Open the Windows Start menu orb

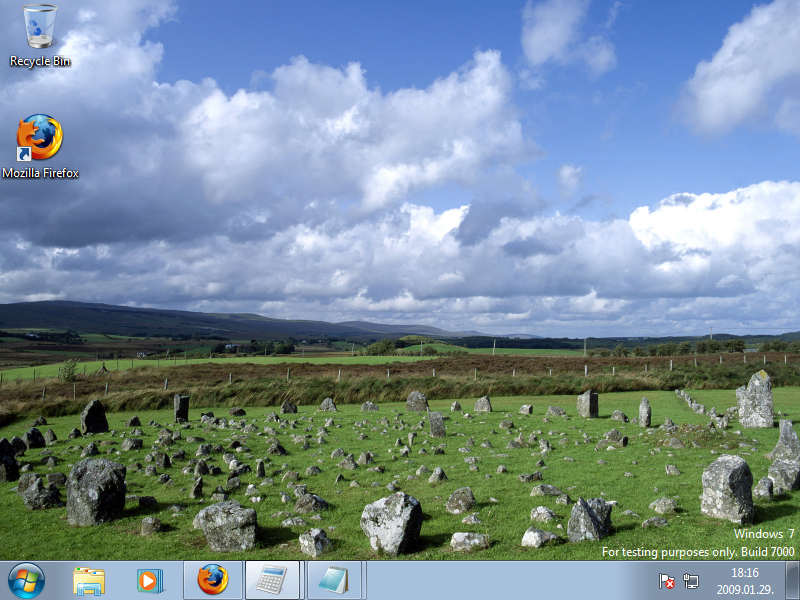pos(26,581)
